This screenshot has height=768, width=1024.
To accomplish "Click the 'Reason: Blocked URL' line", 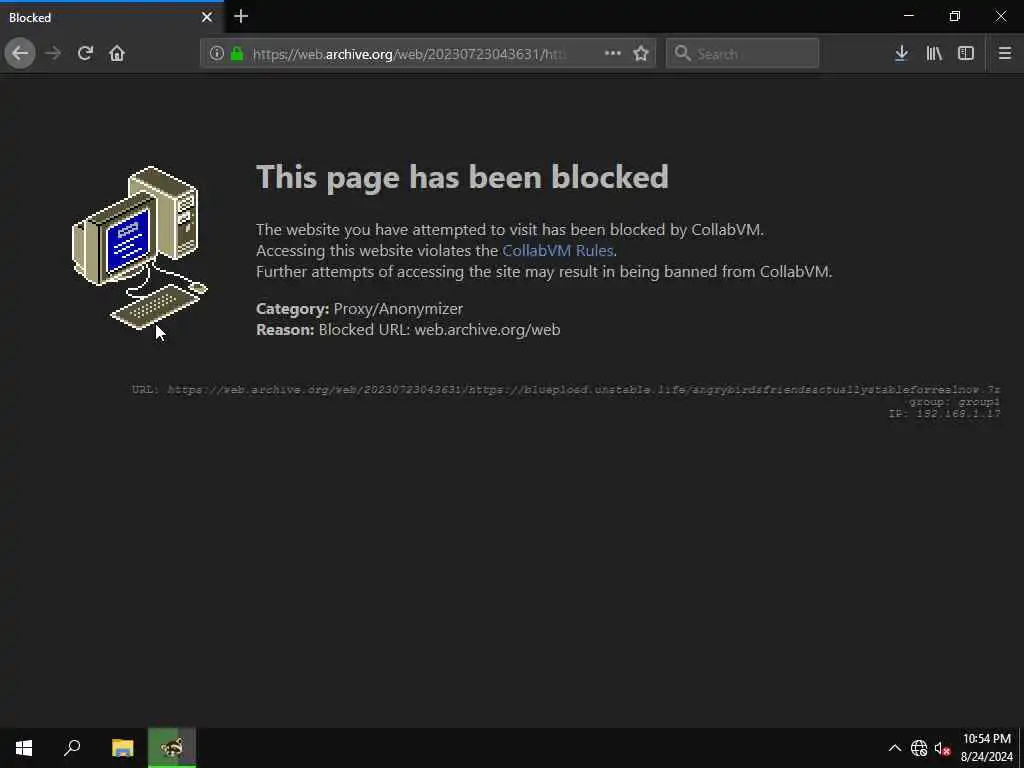I will tap(408, 329).
